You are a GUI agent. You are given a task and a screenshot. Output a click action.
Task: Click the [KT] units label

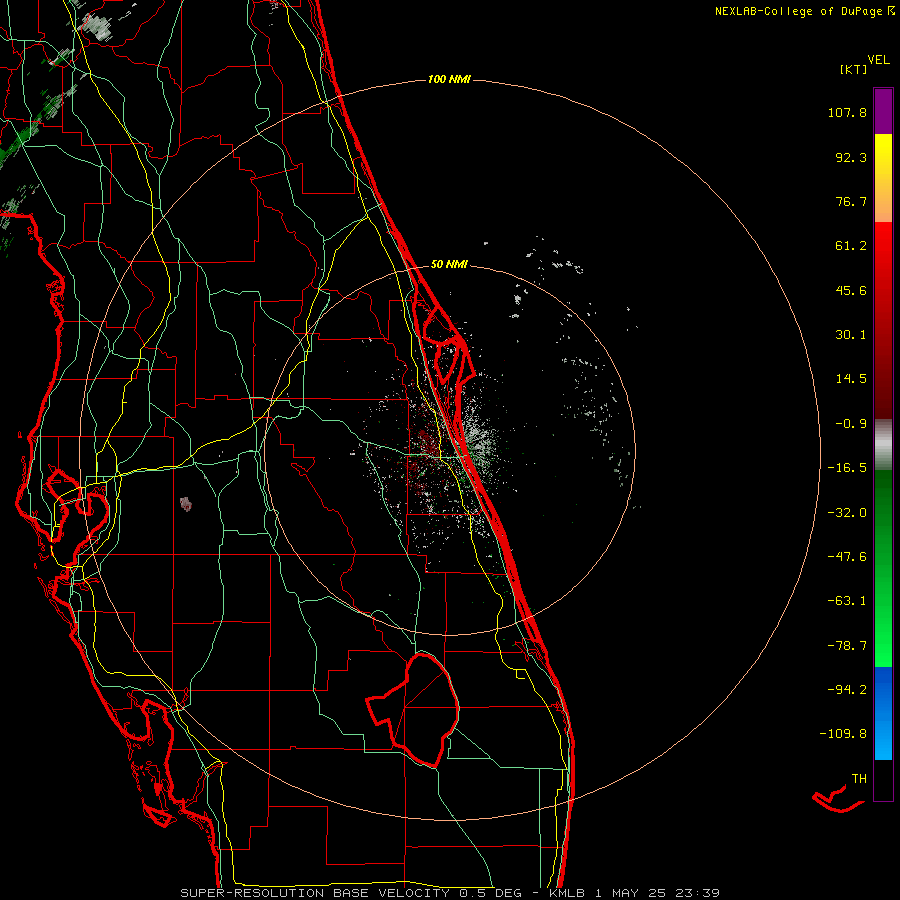pos(853,69)
